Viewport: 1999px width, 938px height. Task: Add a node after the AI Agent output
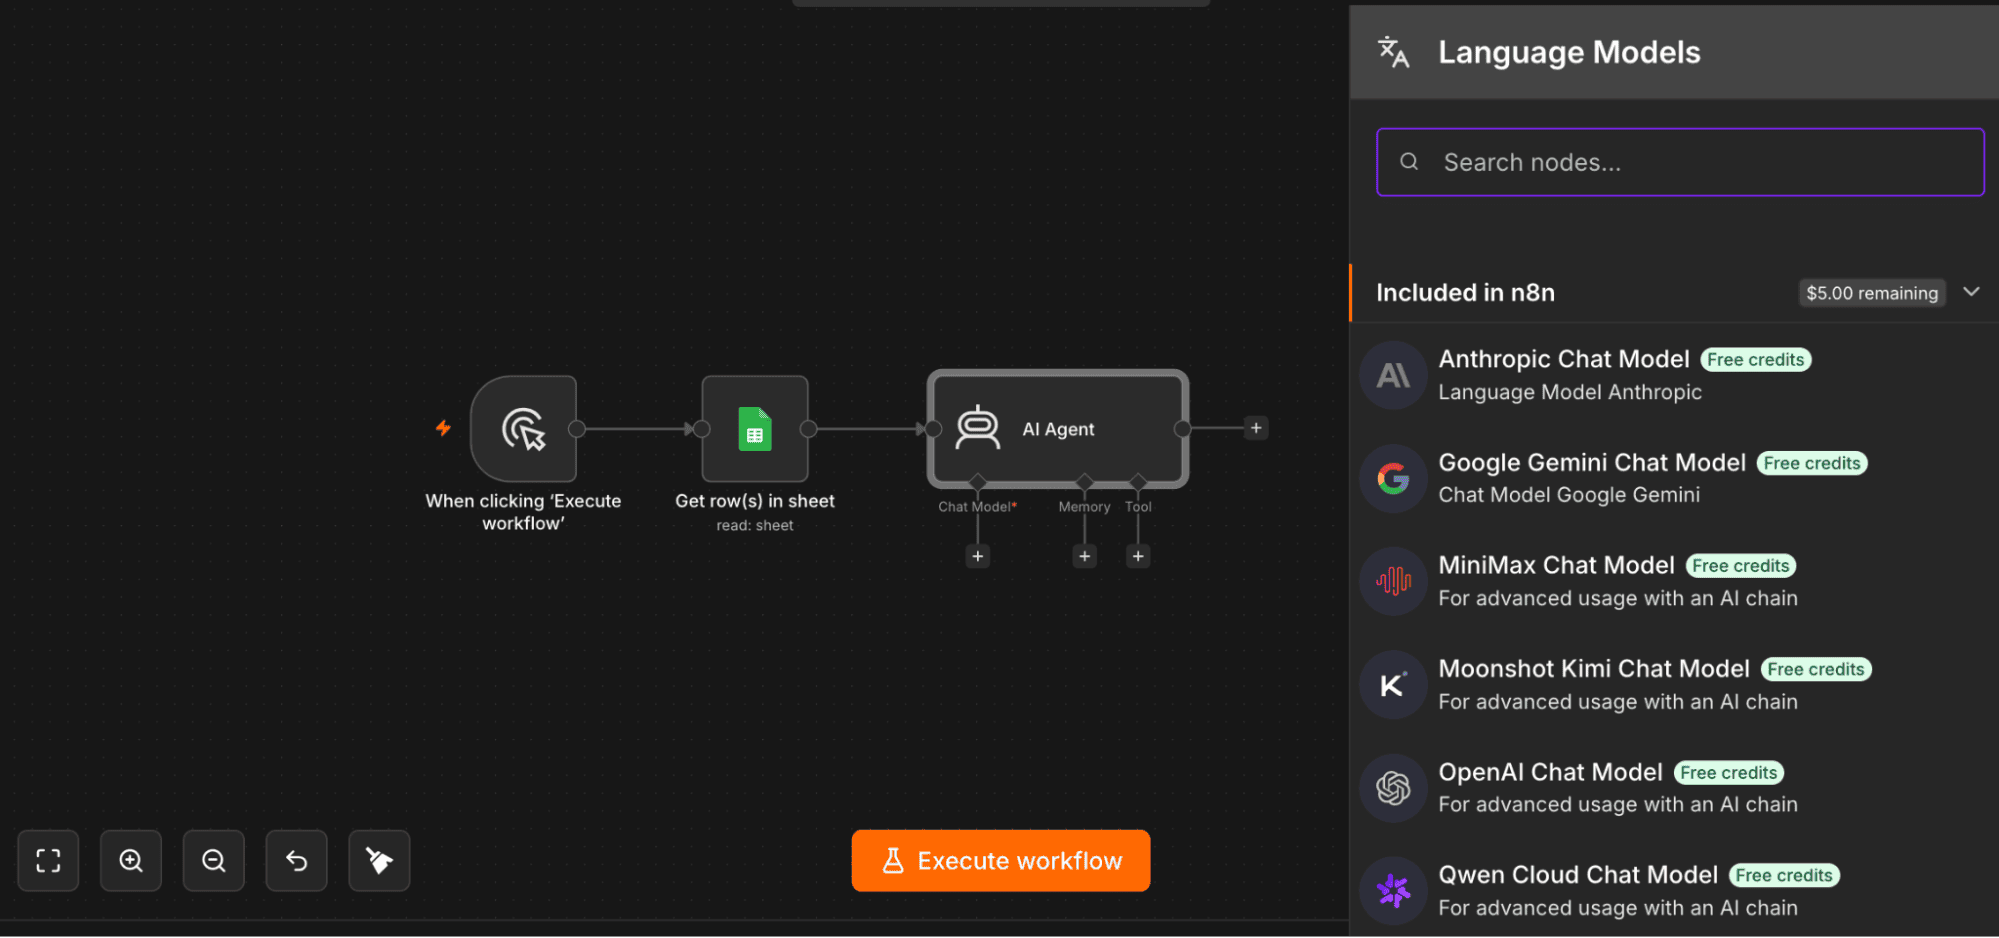click(1256, 428)
